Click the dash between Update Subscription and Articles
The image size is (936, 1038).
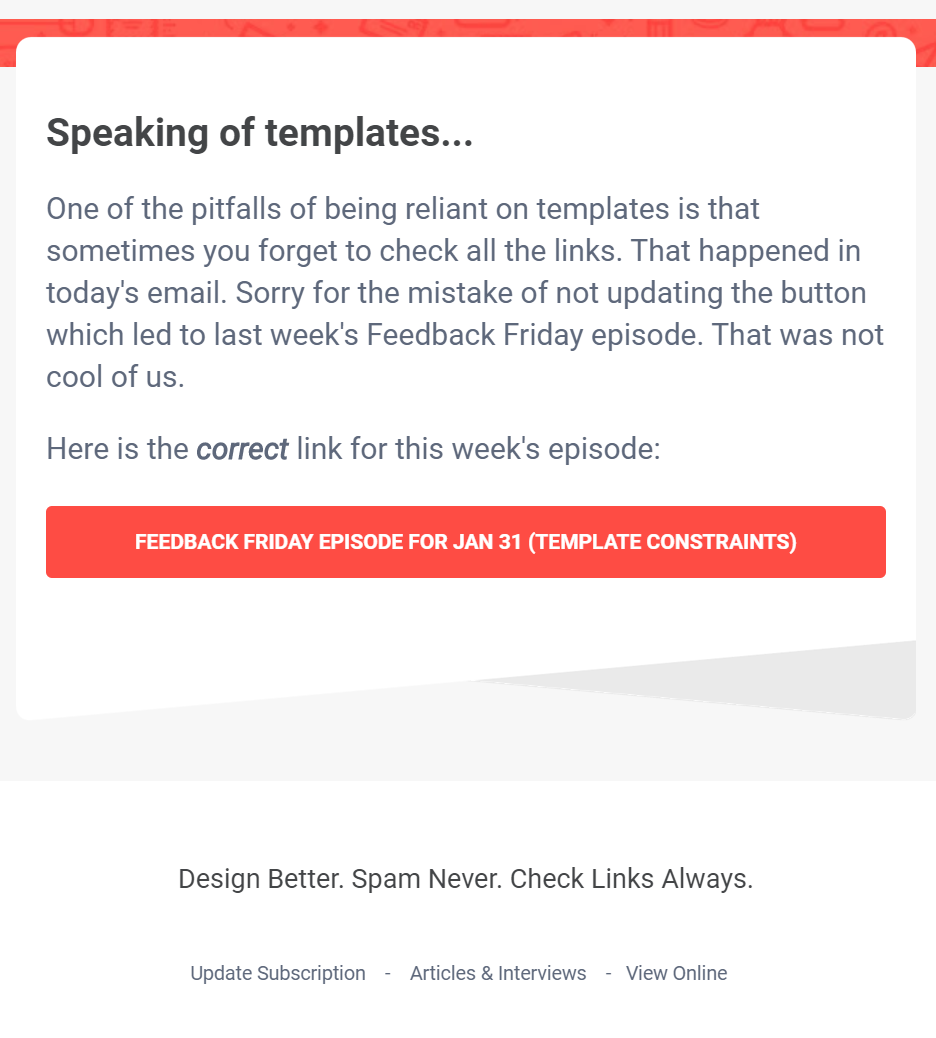[387, 973]
